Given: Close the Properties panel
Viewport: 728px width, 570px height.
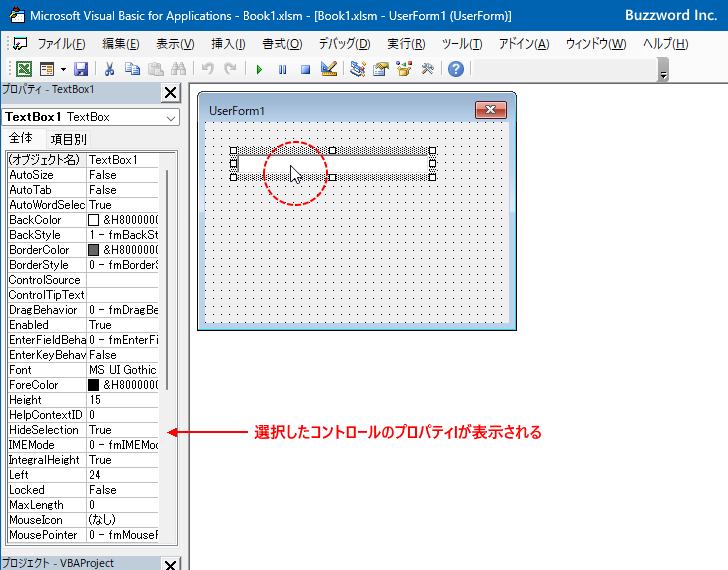Looking at the screenshot, I should pyautogui.click(x=170, y=92).
